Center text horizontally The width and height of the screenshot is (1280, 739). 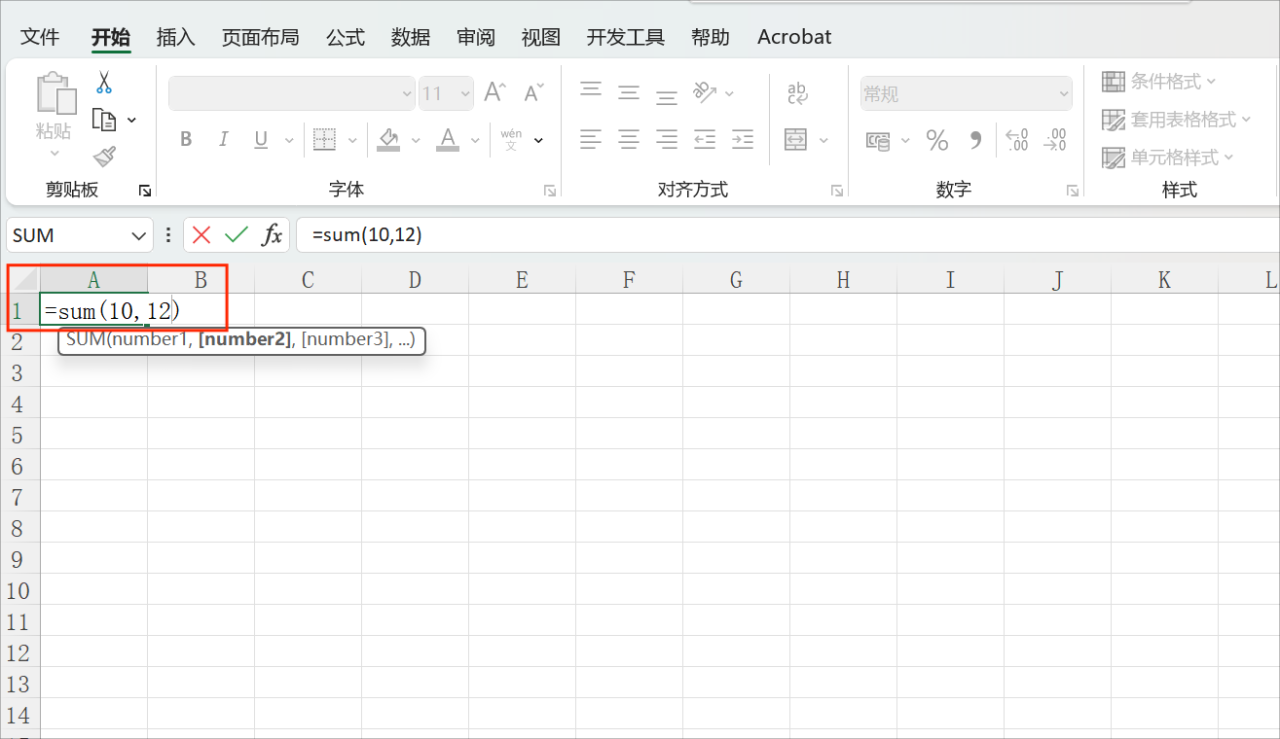click(x=629, y=139)
